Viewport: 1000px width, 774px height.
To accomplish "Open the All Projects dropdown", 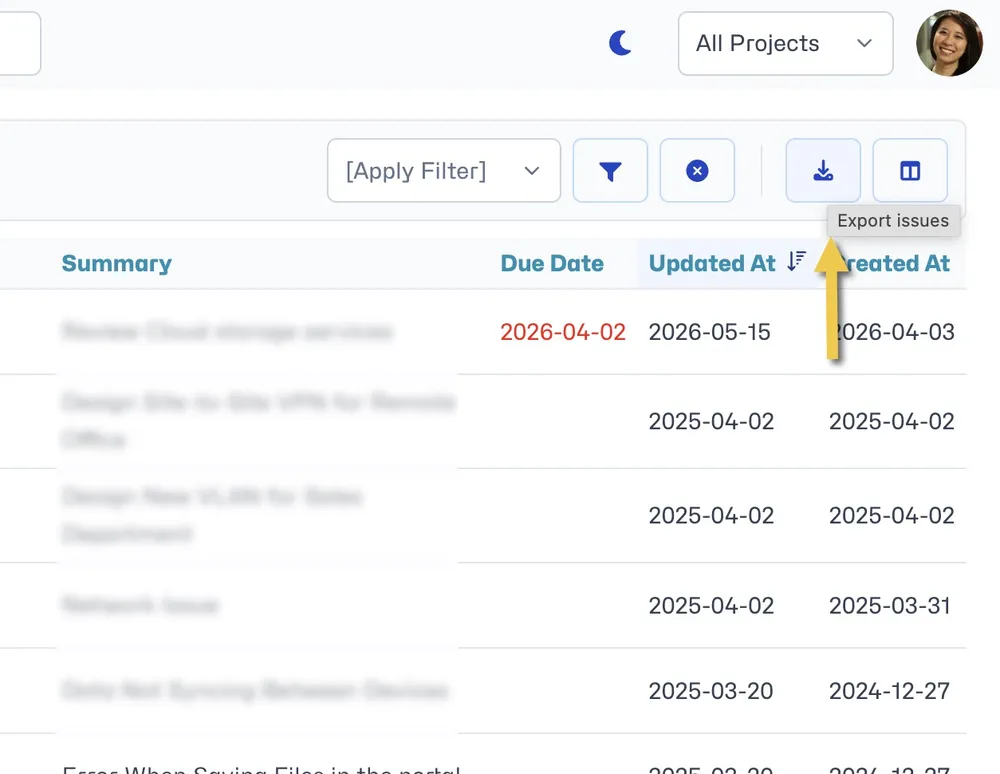I will pos(785,43).
